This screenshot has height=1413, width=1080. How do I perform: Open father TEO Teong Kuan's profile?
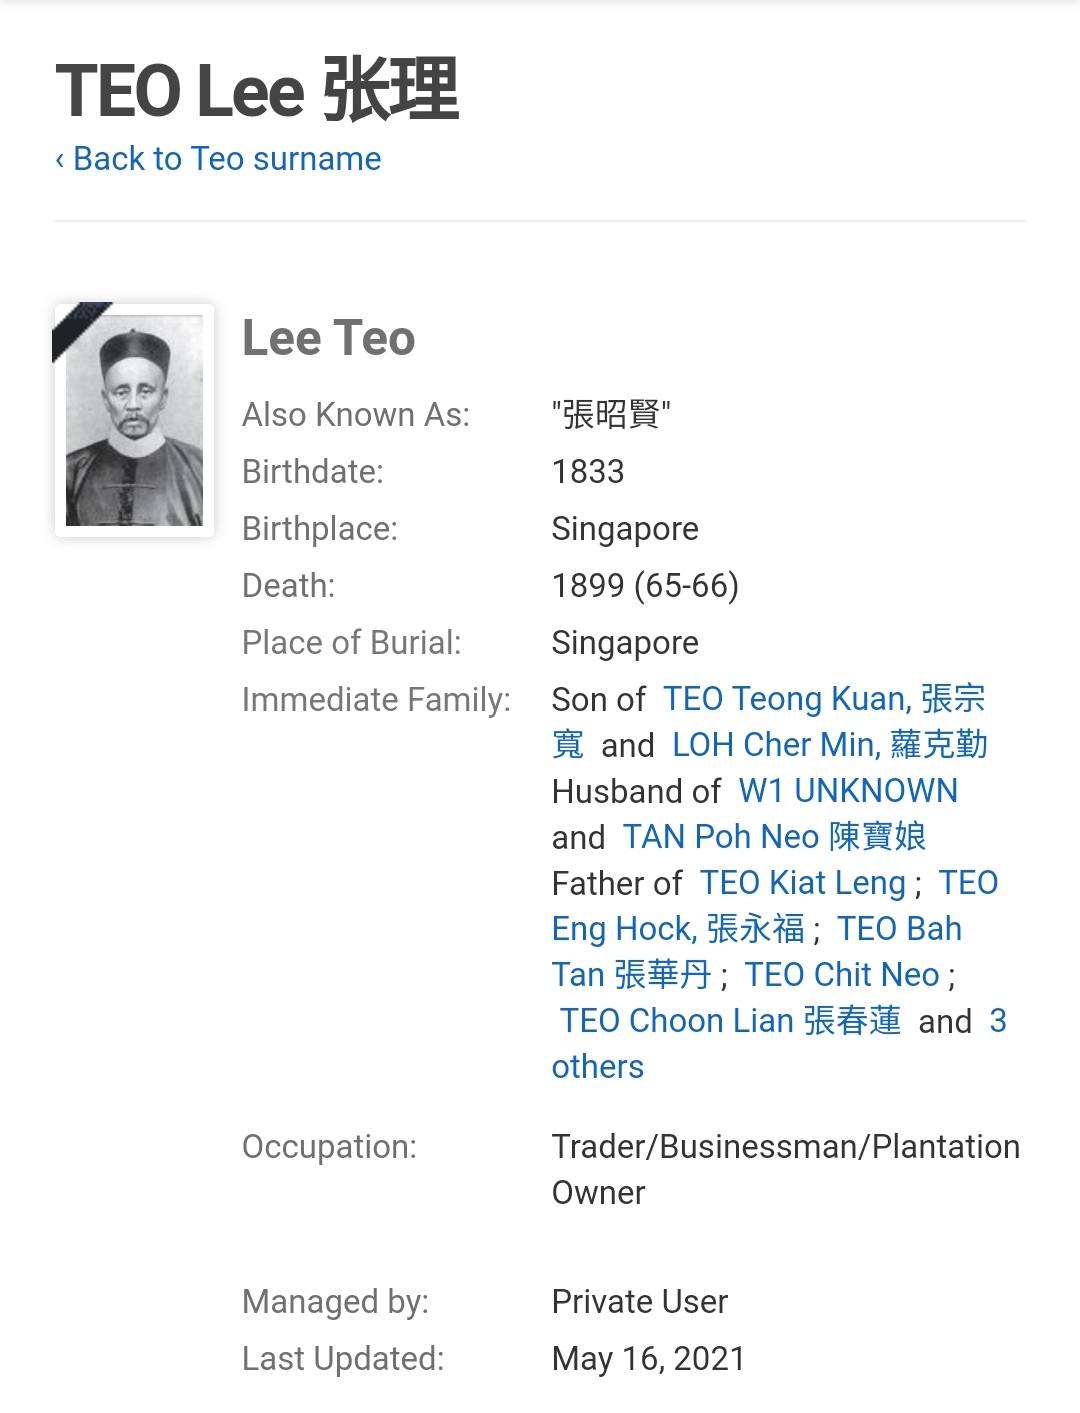tap(823, 699)
